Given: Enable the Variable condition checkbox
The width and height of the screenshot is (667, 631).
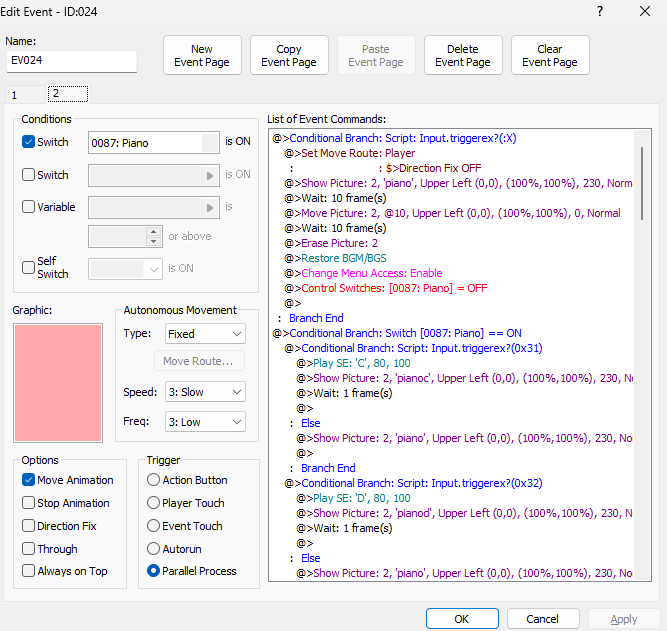Looking at the screenshot, I should pos(29,207).
